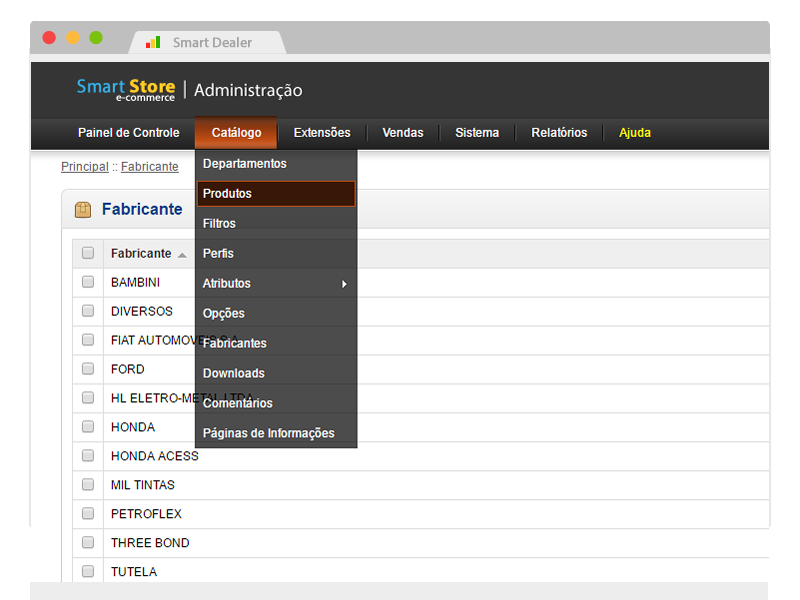The image size is (800, 600).
Task: Check the HL ELETRO-METAL row checkbox
Action: 88,397
